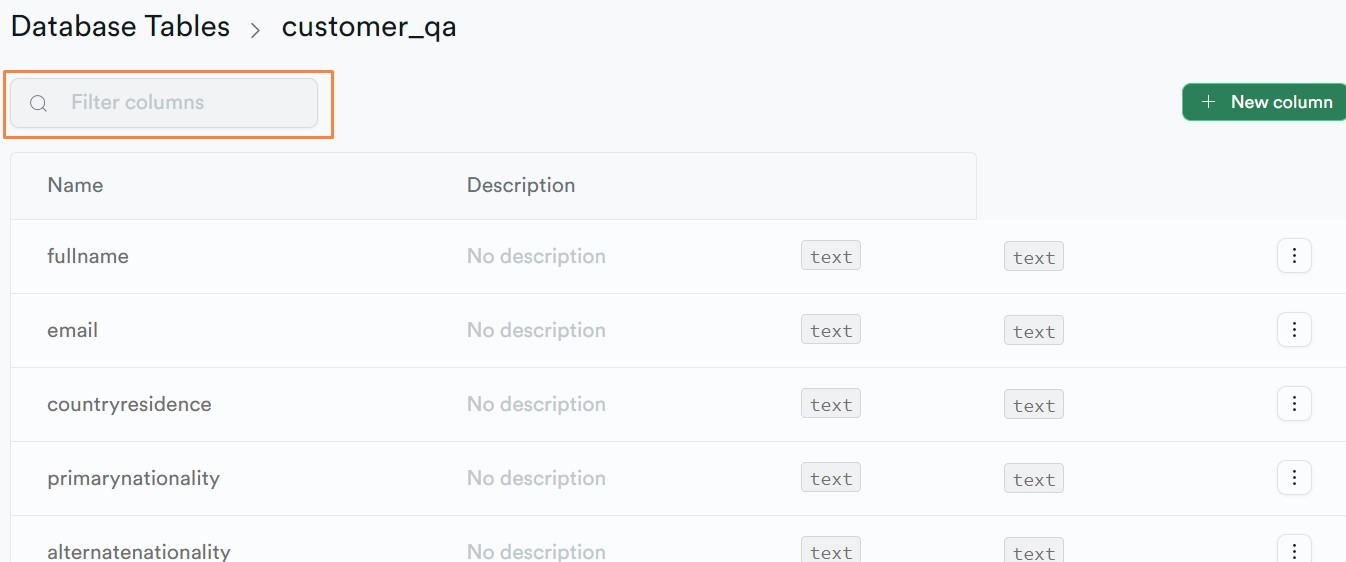The image size is (1346, 562).
Task: Open the primarynationality row three-dot menu
Action: pos(1294,478)
